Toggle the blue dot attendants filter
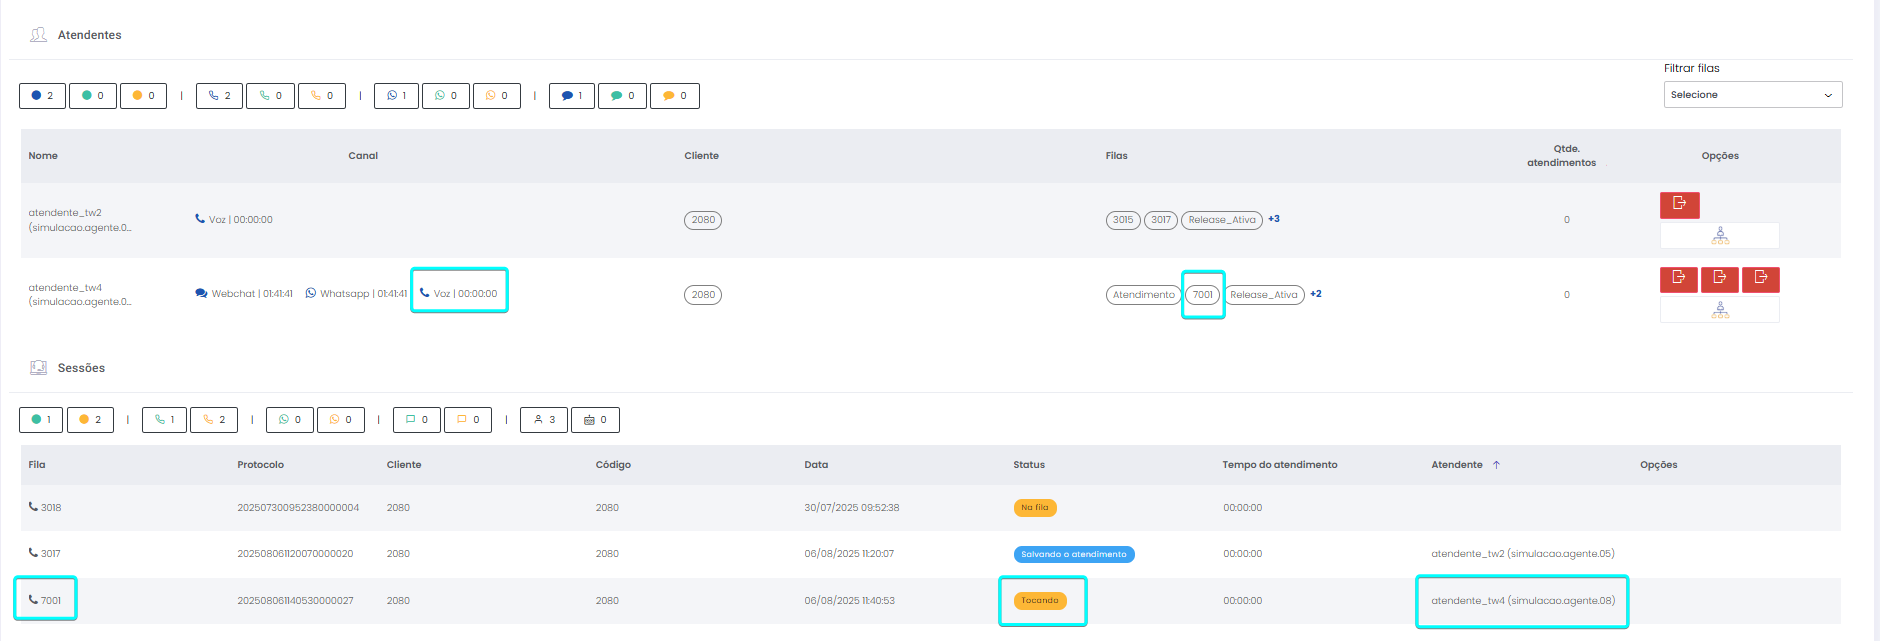The image size is (1880, 641). [x=42, y=96]
